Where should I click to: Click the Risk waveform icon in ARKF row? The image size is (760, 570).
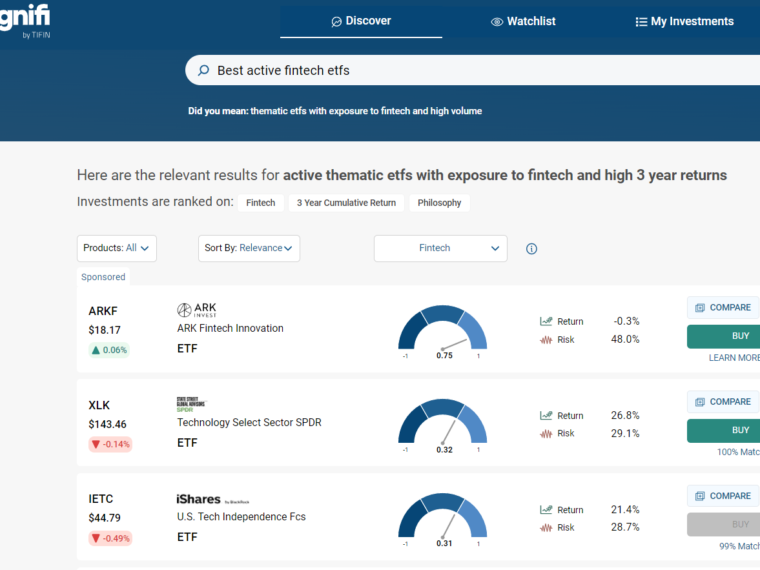546,340
